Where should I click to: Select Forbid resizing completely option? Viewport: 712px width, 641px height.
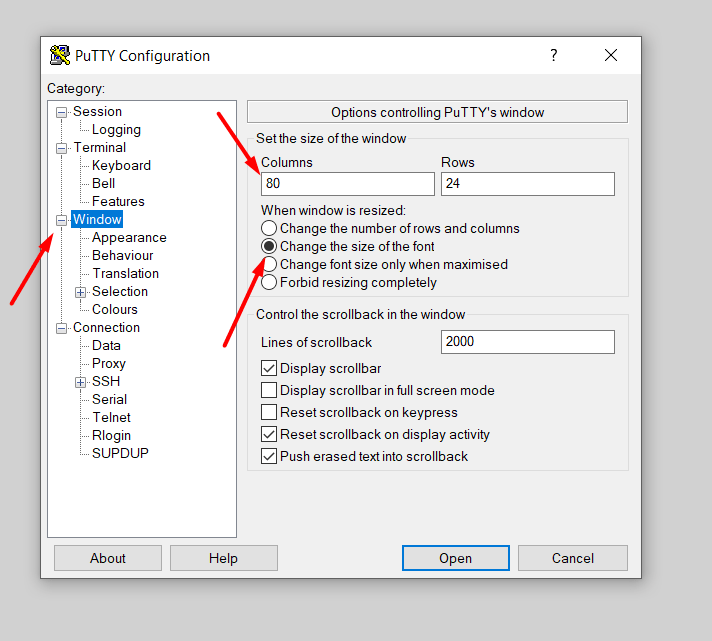349,282
